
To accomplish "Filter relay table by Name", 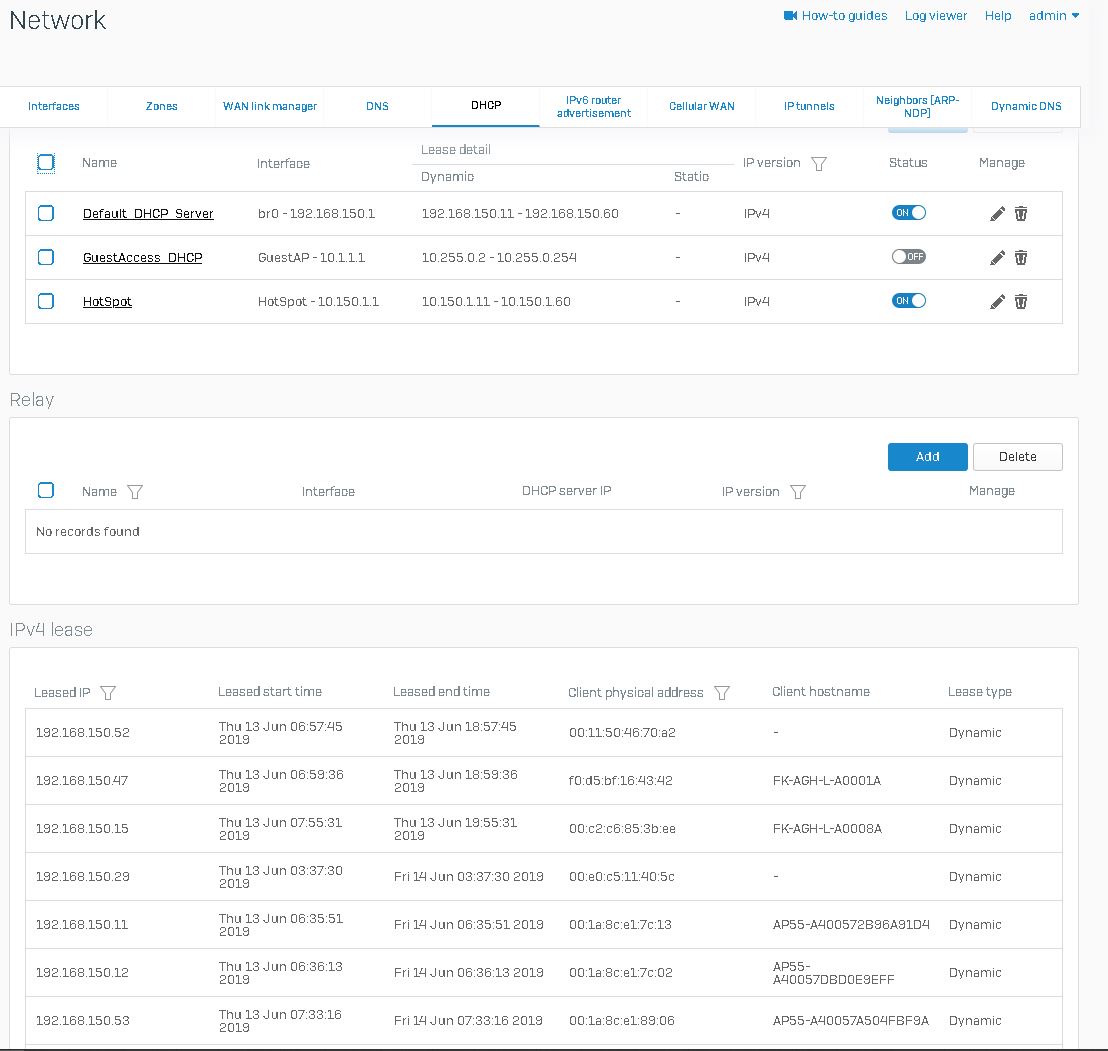I will pyautogui.click(x=135, y=492).
